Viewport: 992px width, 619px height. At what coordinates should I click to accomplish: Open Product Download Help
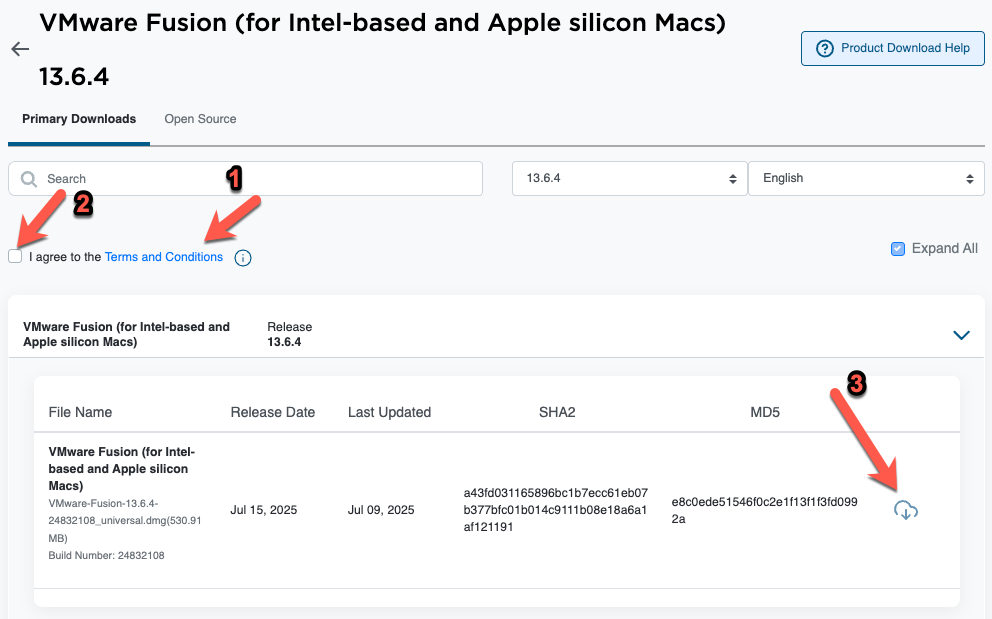[892, 48]
